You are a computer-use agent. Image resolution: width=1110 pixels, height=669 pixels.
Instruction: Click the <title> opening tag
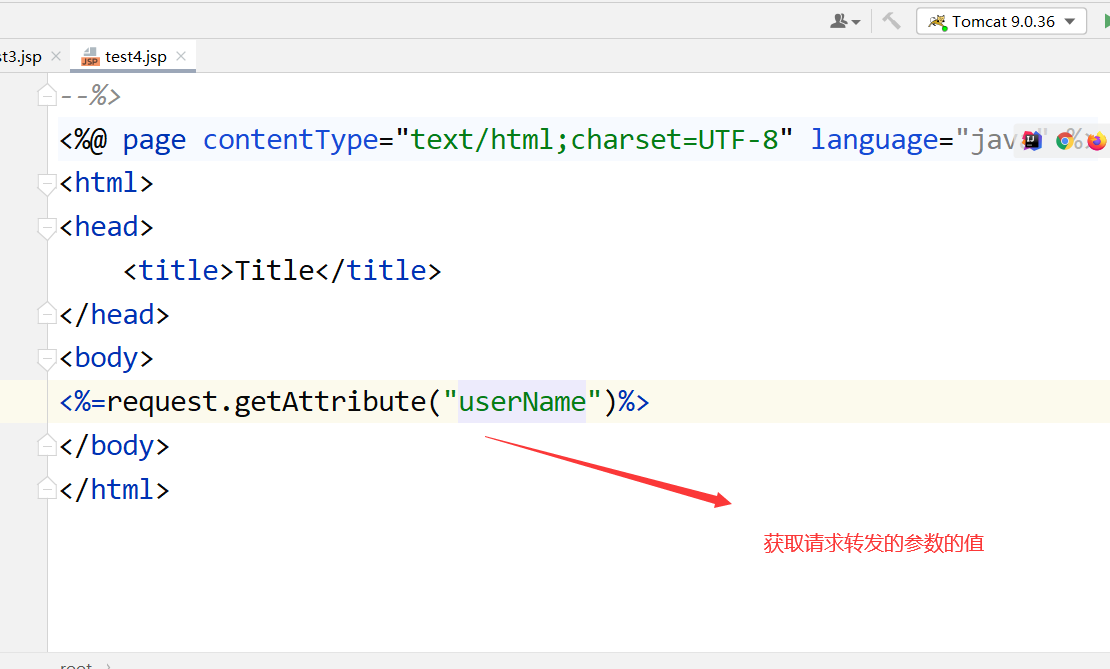[178, 270]
